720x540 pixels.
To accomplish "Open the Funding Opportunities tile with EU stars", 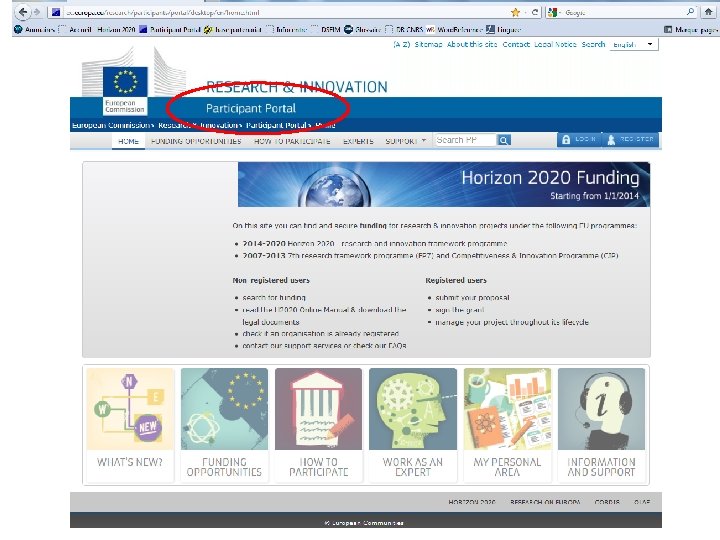I will click(224, 425).
